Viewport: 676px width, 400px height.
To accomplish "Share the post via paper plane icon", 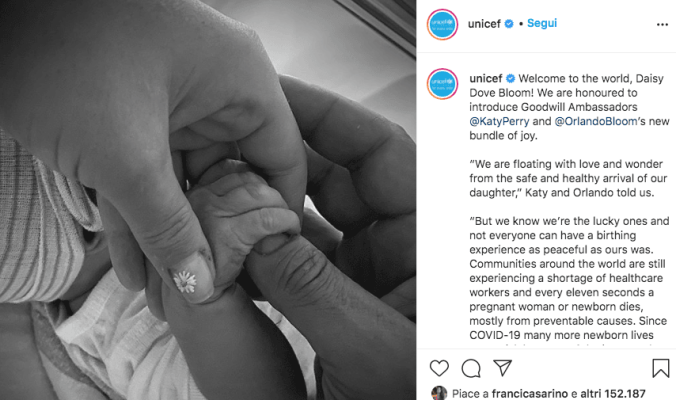I will click(502, 368).
